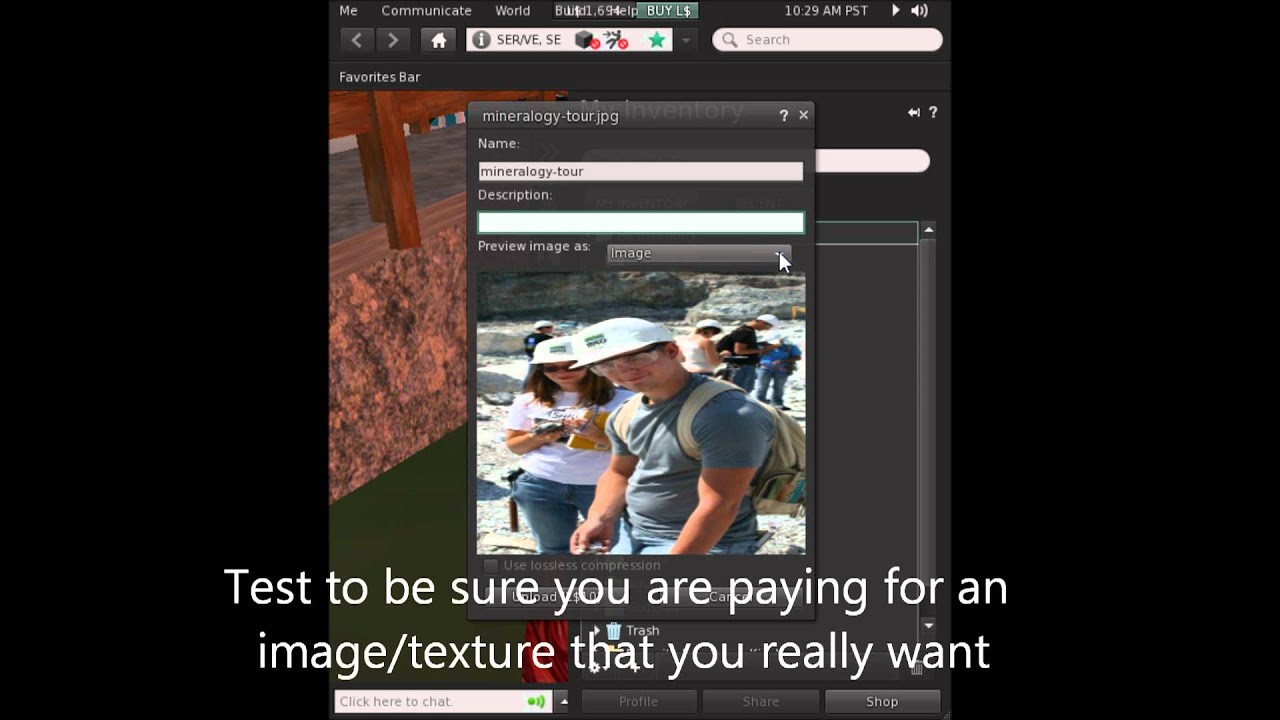The width and height of the screenshot is (1280, 720).
Task: Click the Share button
Action: click(x=761, y=702)
